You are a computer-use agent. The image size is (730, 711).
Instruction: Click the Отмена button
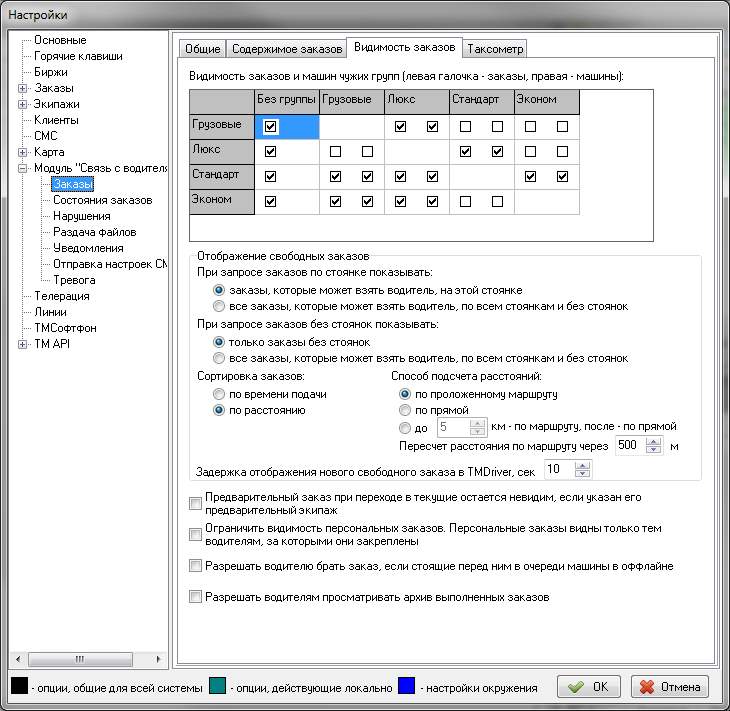pos(670,687)
